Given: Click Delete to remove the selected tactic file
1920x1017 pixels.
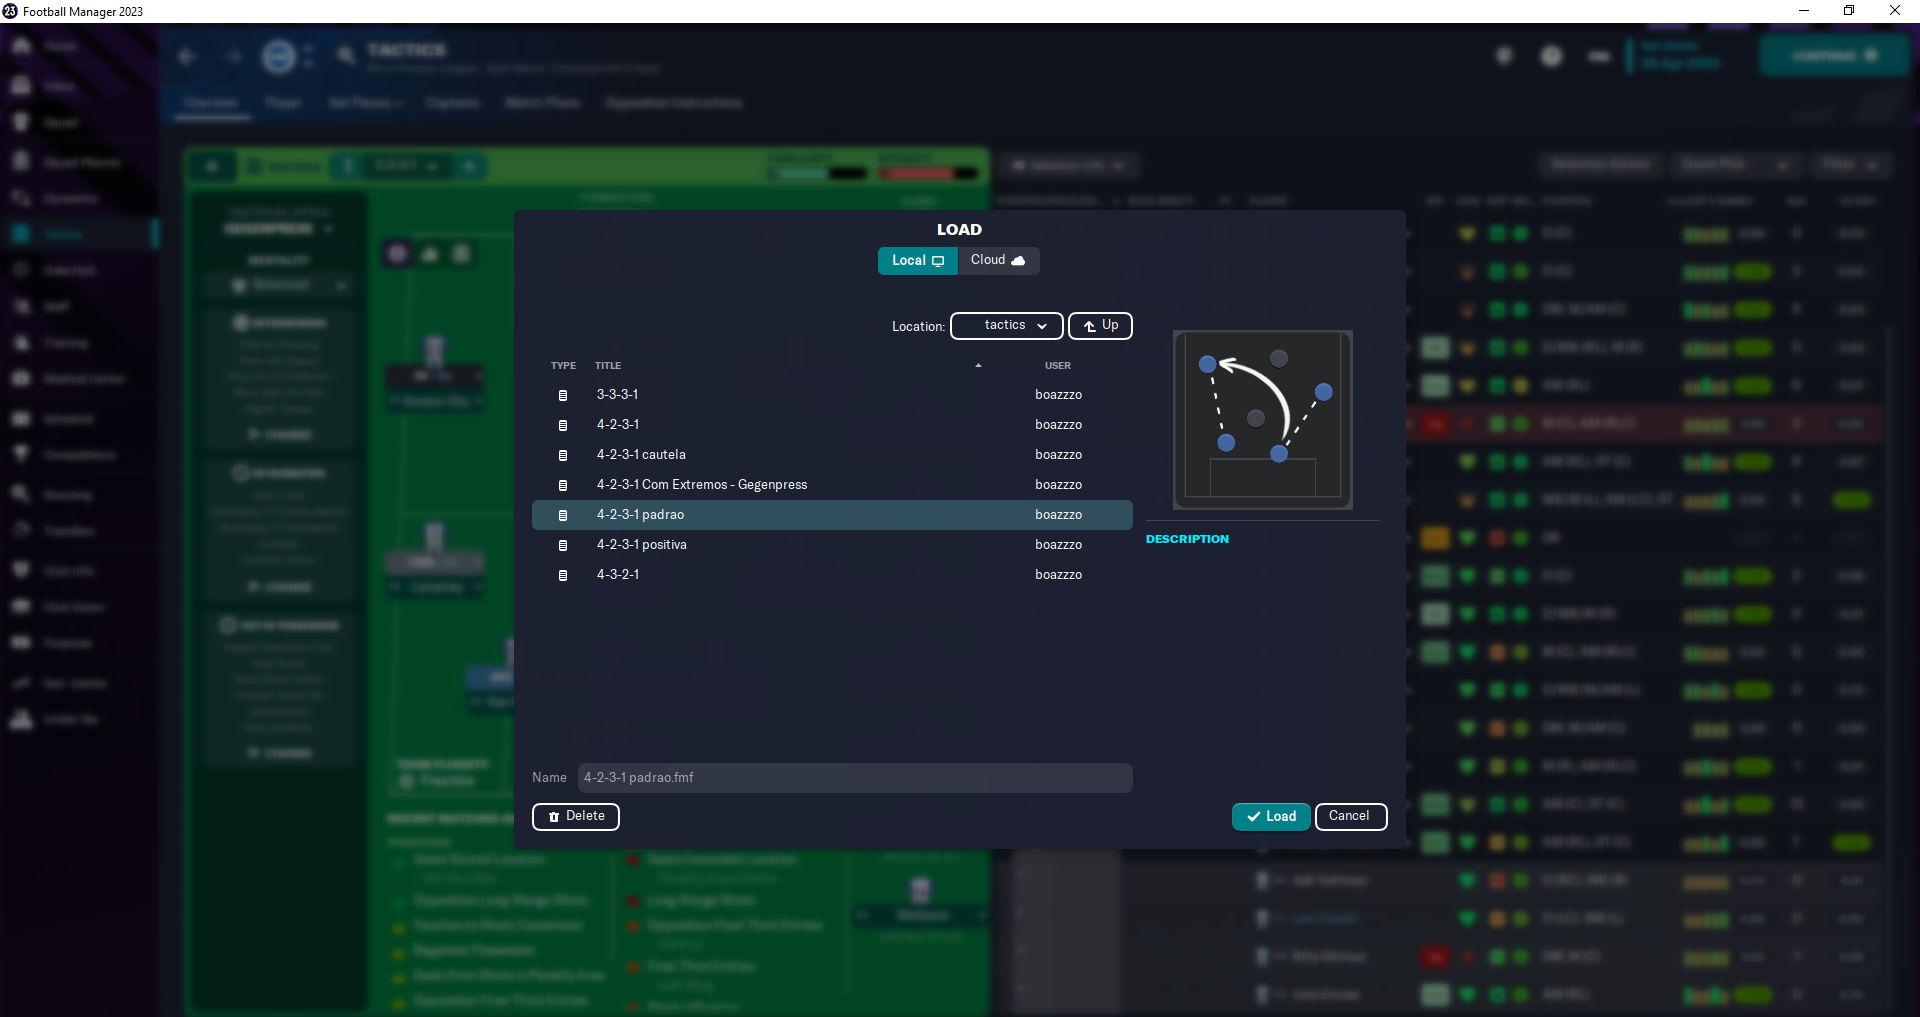Looking at the screenshot, I should pos(575,816).
